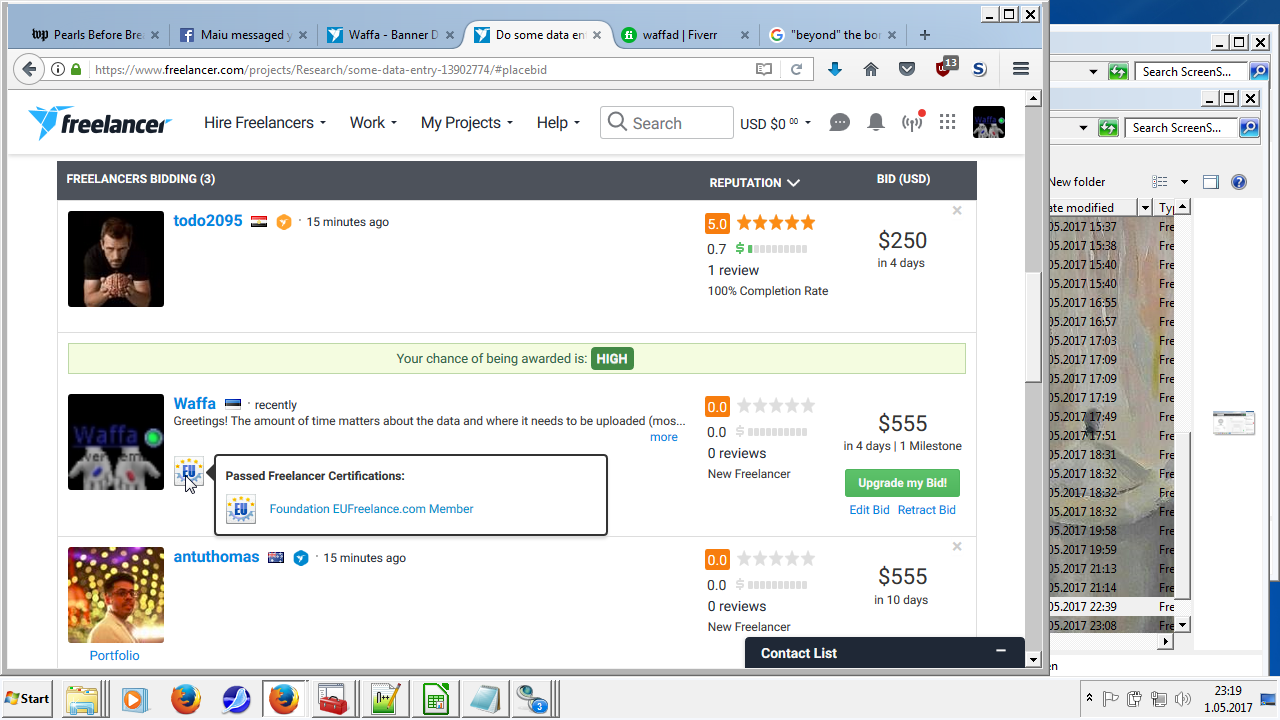Click the Firefox back arrow button
The height and width of the screenshot is (720, 1280).
coord(29,69)
